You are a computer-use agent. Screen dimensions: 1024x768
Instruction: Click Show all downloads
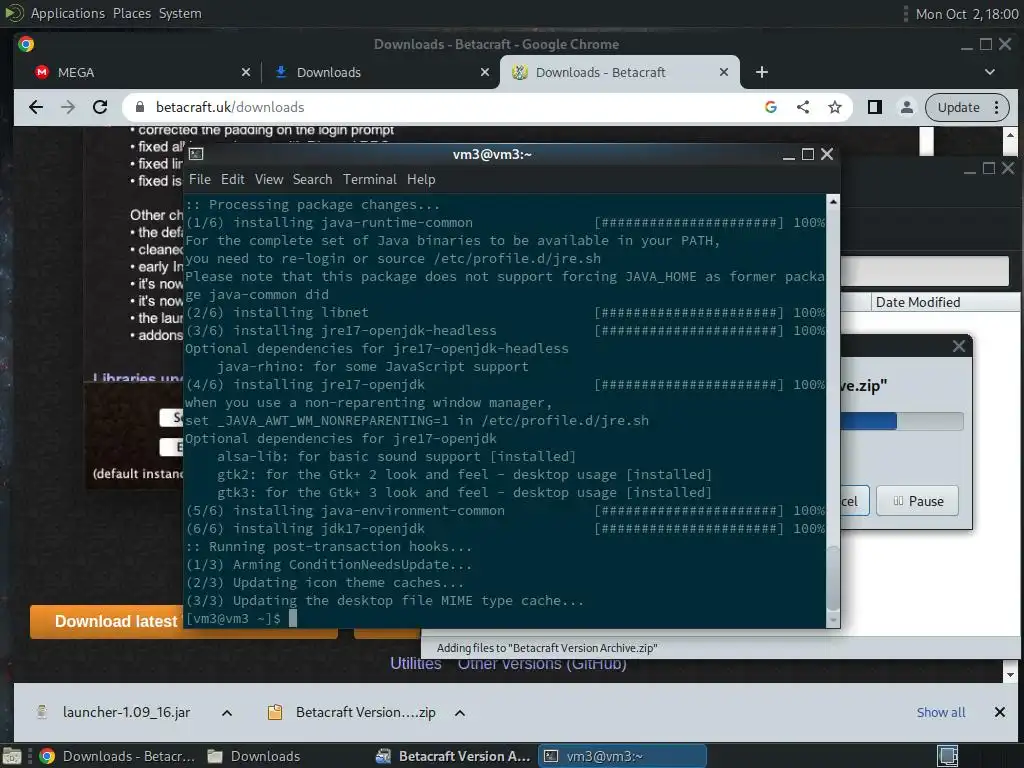[940, 712]
